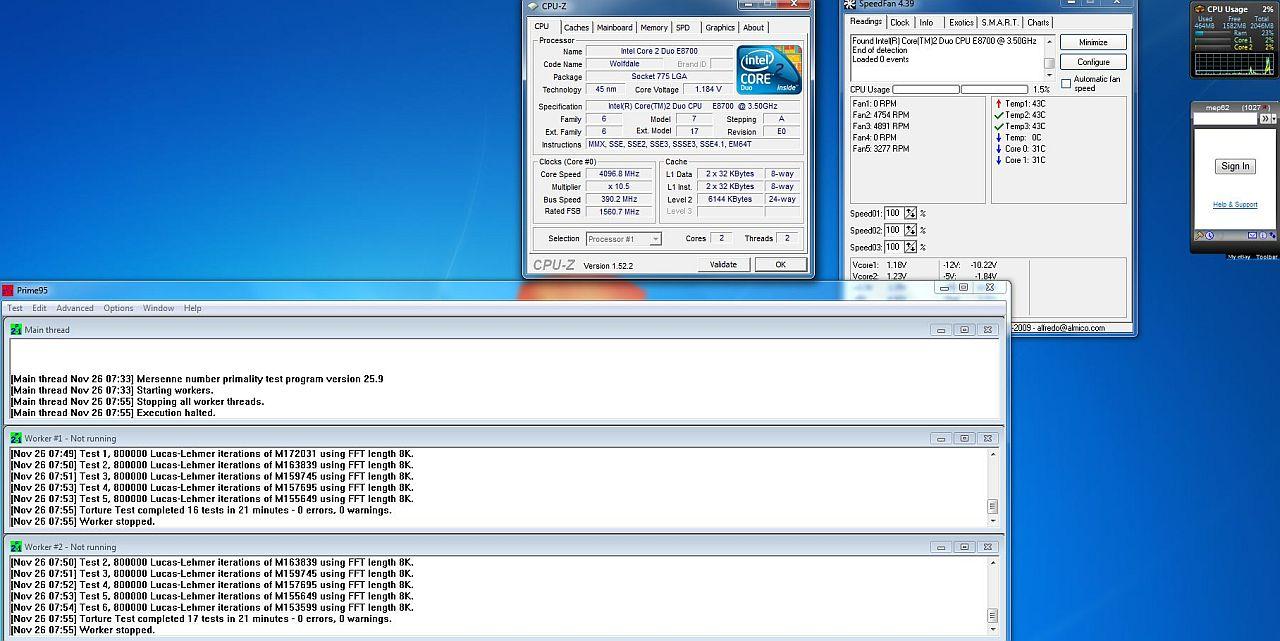
Task: Click the eBay gadget search go arrow
Action: pyautogui.click(x=1263, y=119)
